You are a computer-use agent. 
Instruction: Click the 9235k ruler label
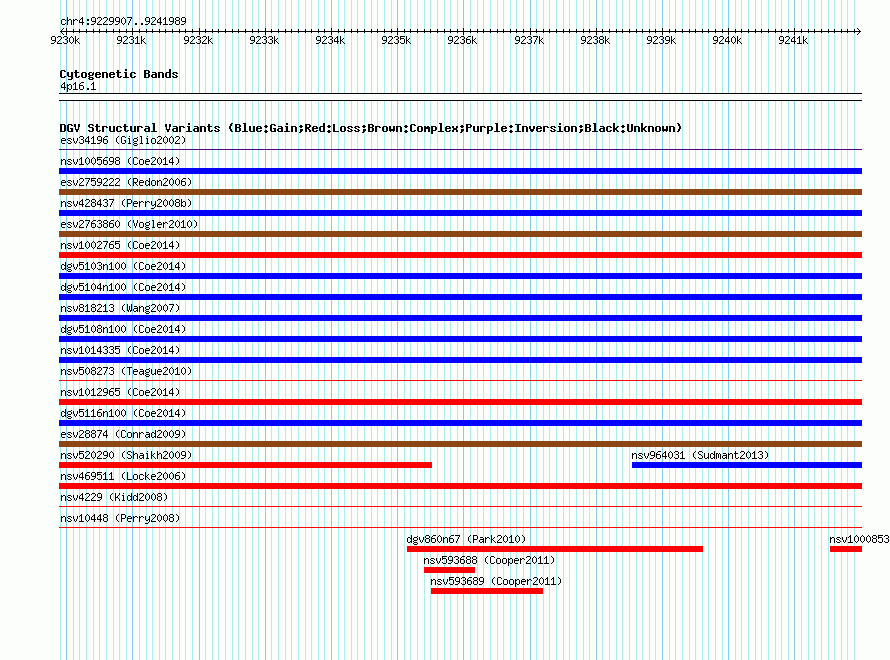click(x=396, y=40)
